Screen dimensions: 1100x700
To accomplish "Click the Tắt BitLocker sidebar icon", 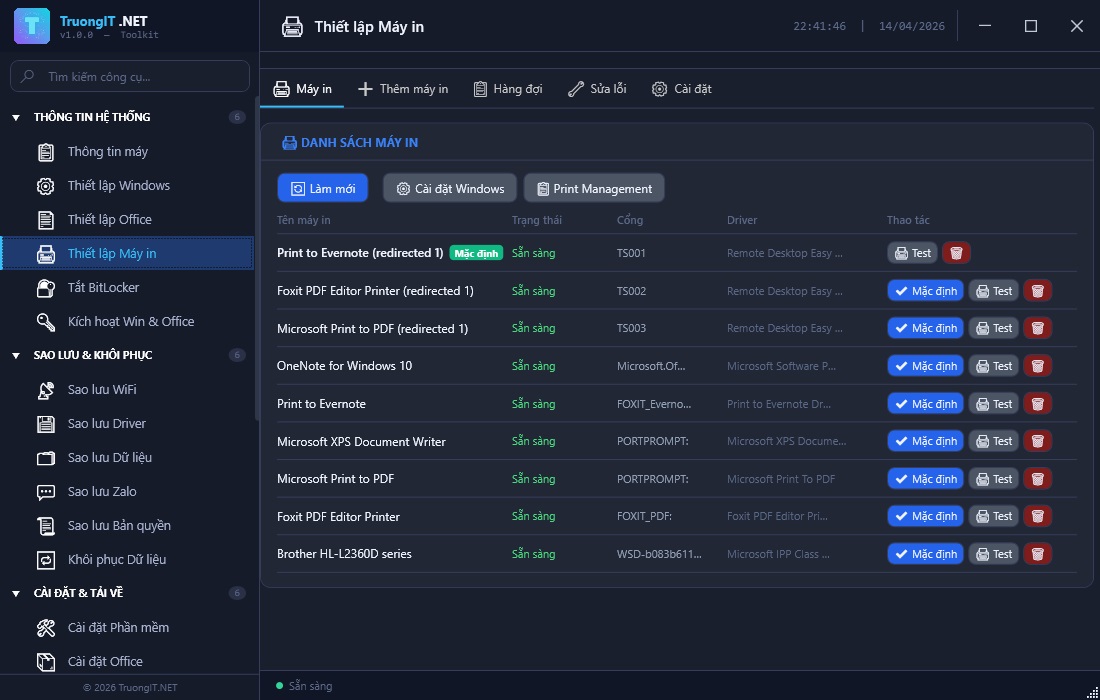I will point(46,288).
